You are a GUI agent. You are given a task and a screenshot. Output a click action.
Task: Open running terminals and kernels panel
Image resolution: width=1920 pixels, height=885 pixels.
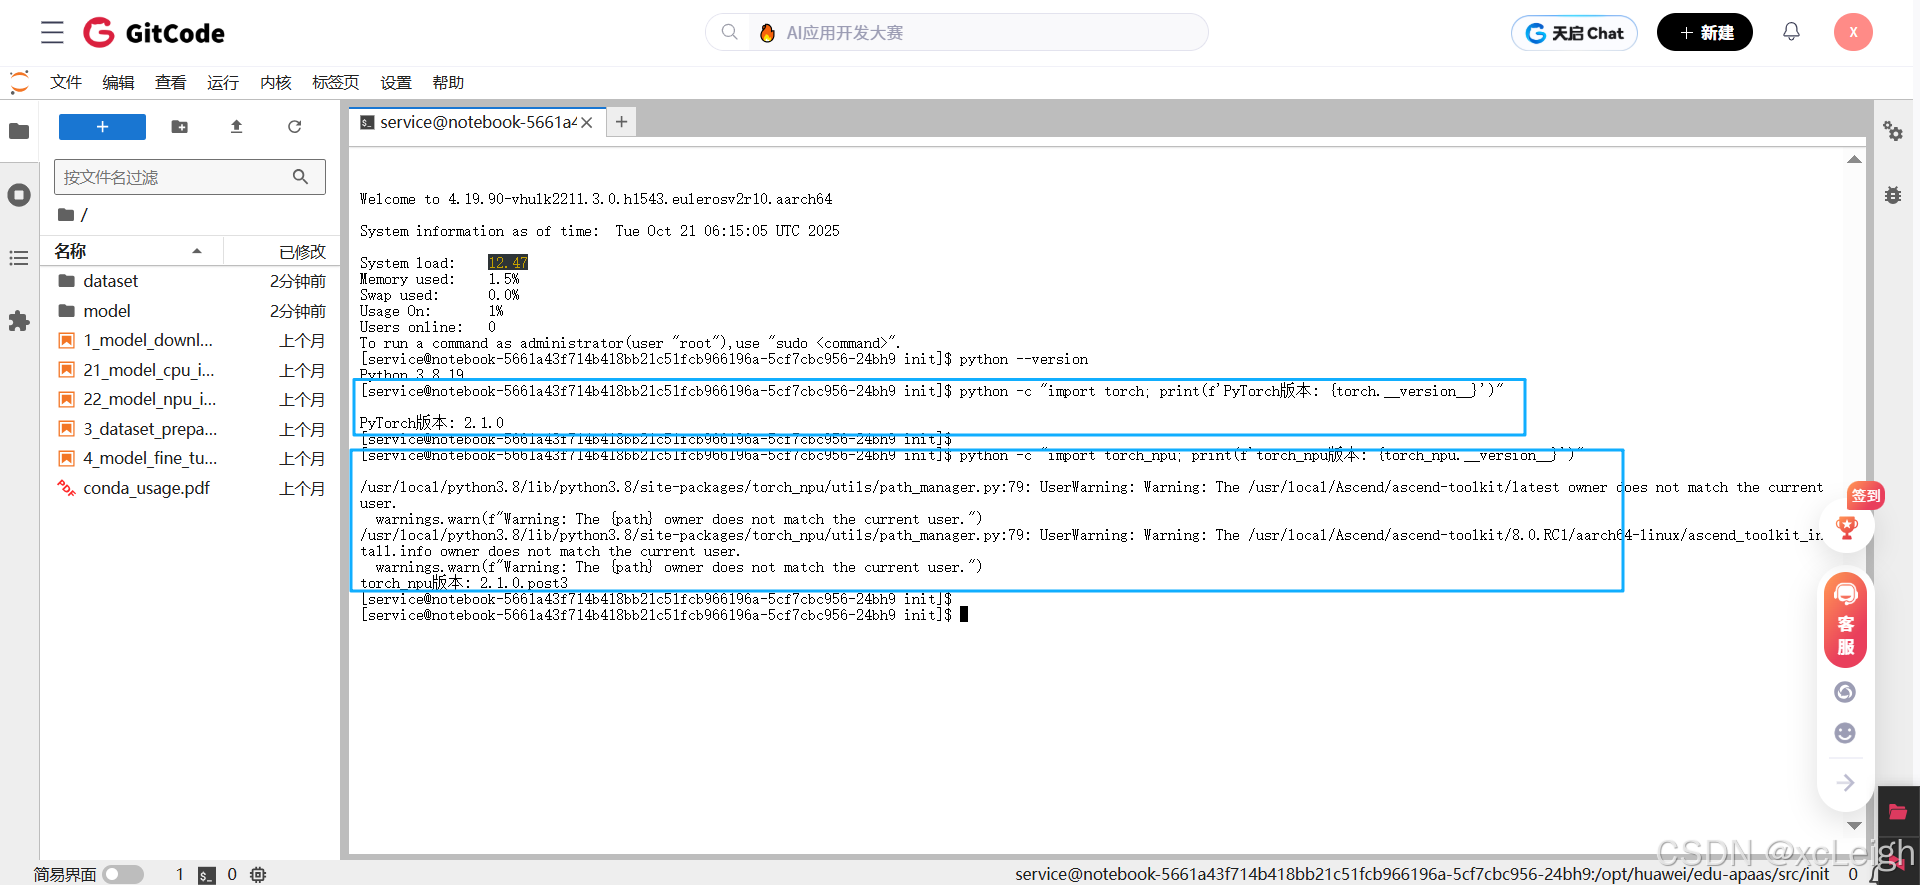19,195
